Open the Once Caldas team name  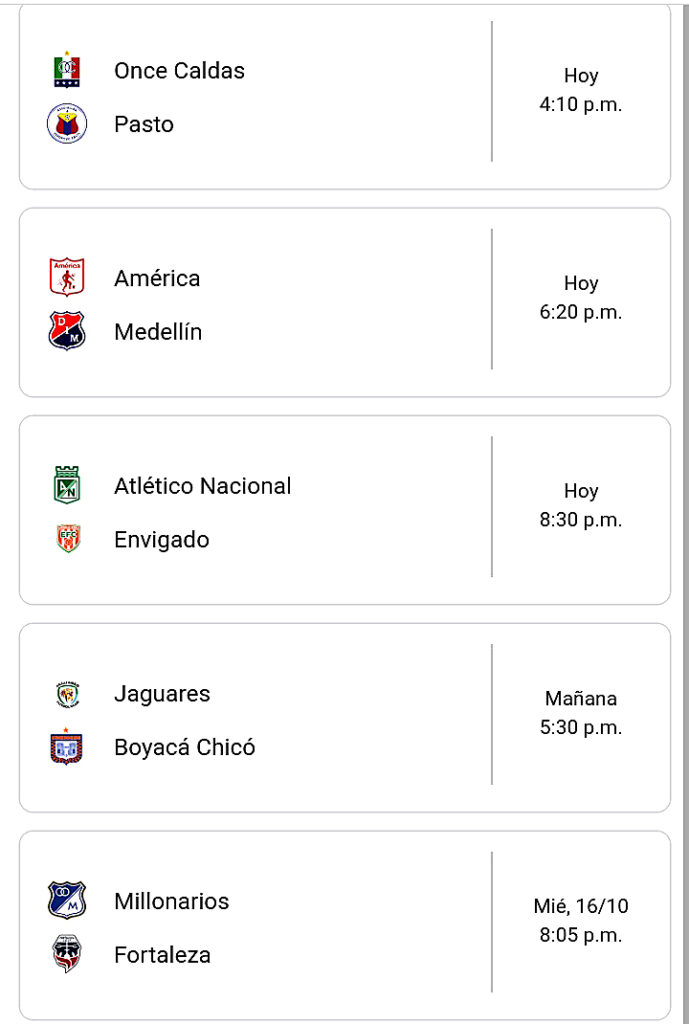[179, 71]
